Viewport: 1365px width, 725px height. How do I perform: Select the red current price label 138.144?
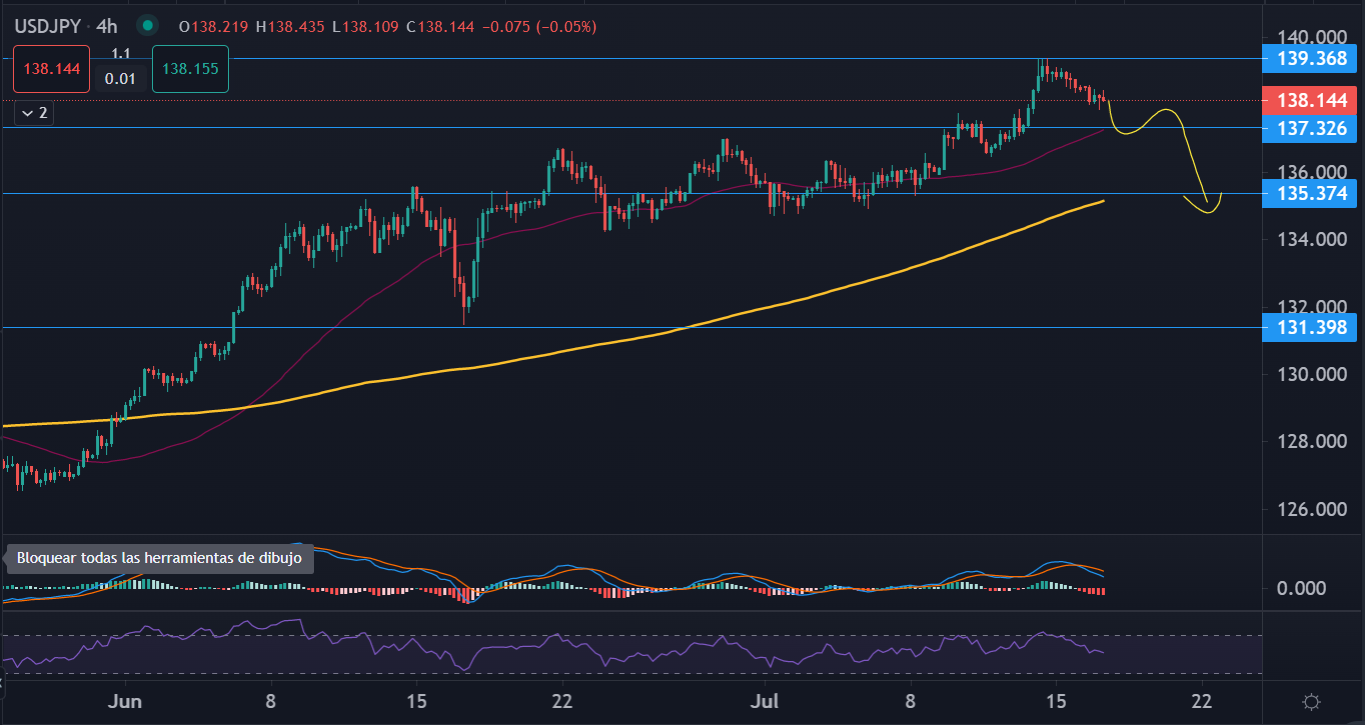1309,100
